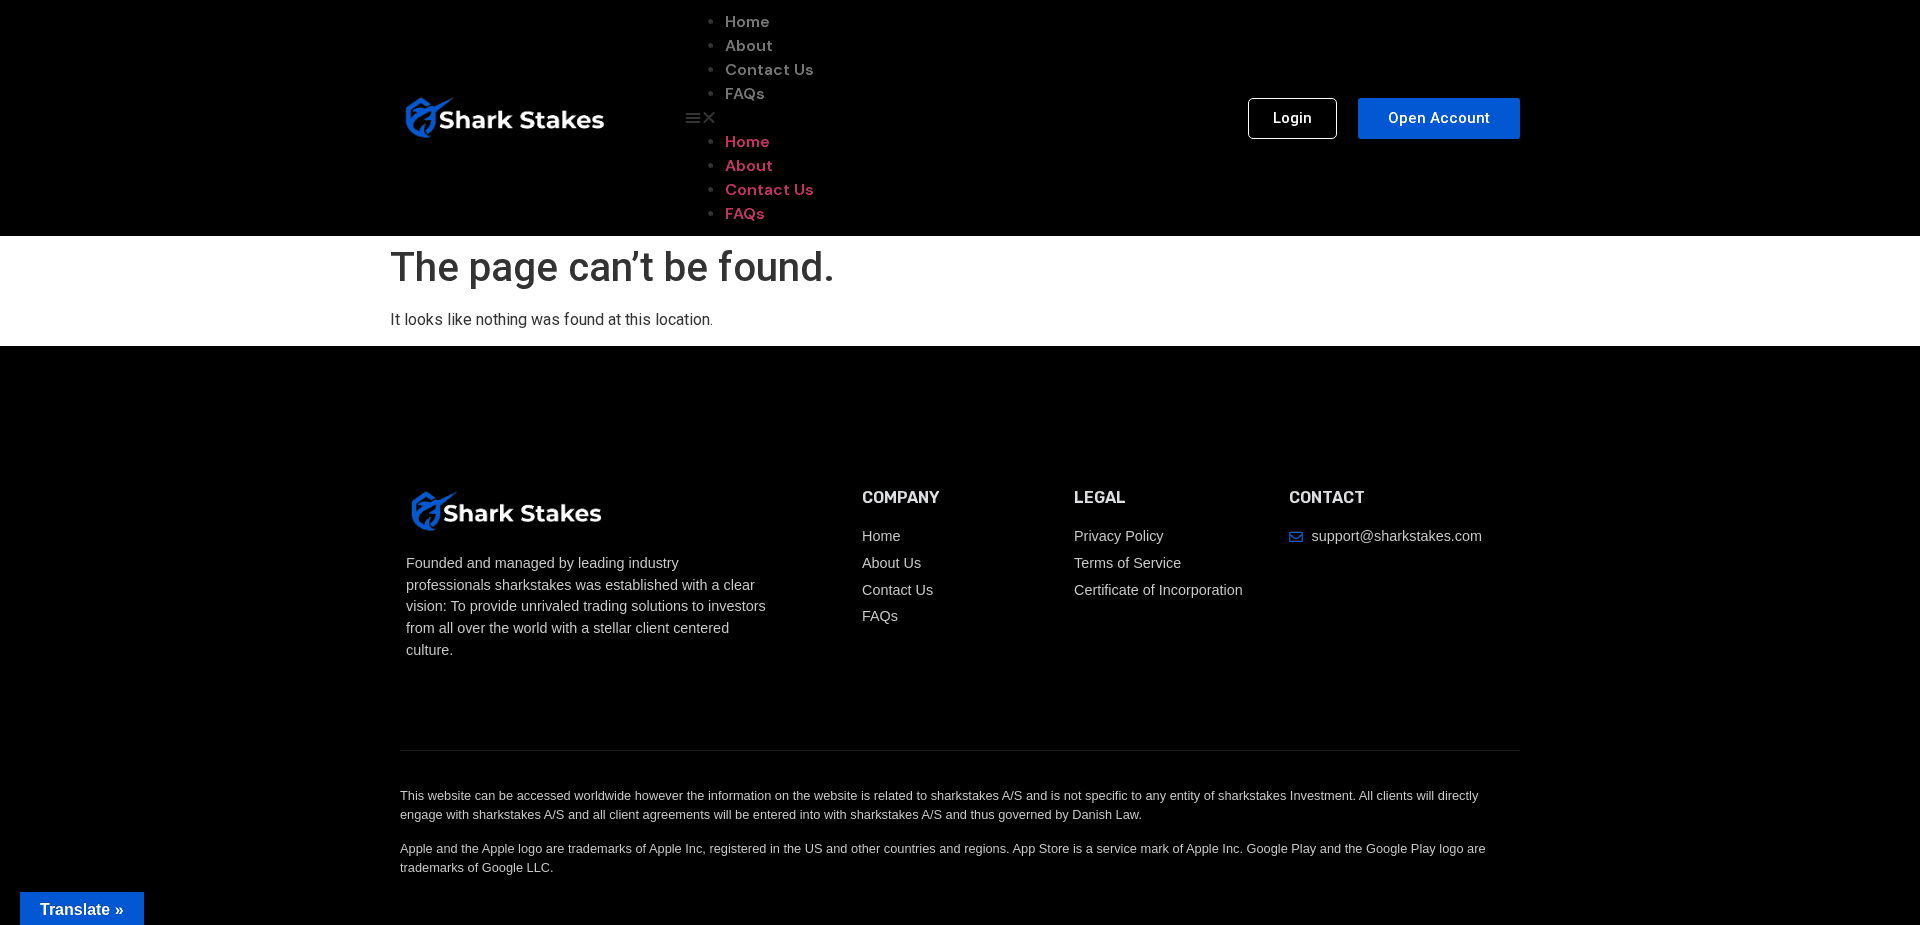Open the hamburger navigation menu icon

click(692, 117)
